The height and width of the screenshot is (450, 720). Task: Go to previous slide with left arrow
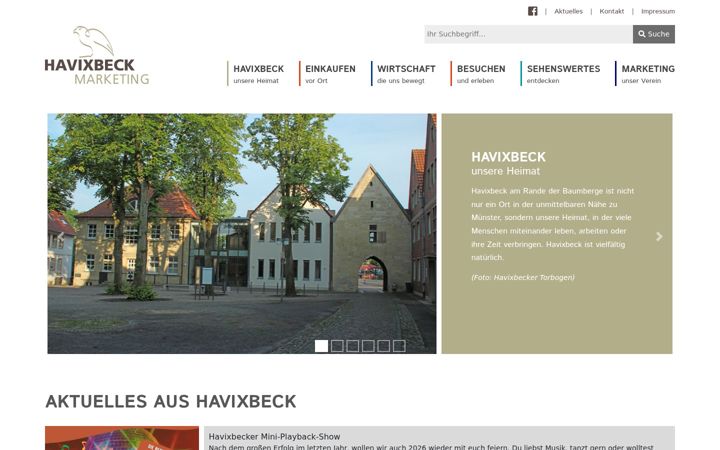[x=60, y=236]
